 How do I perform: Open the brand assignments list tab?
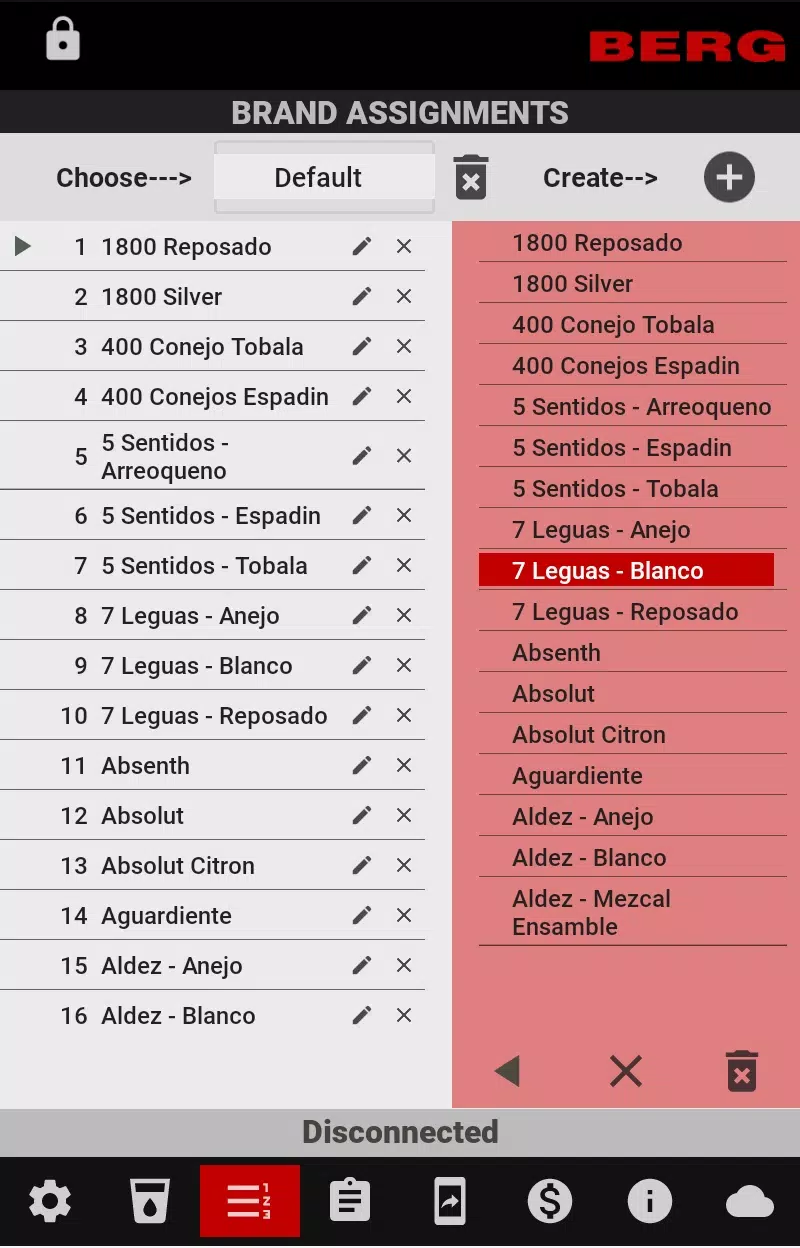250,1201
